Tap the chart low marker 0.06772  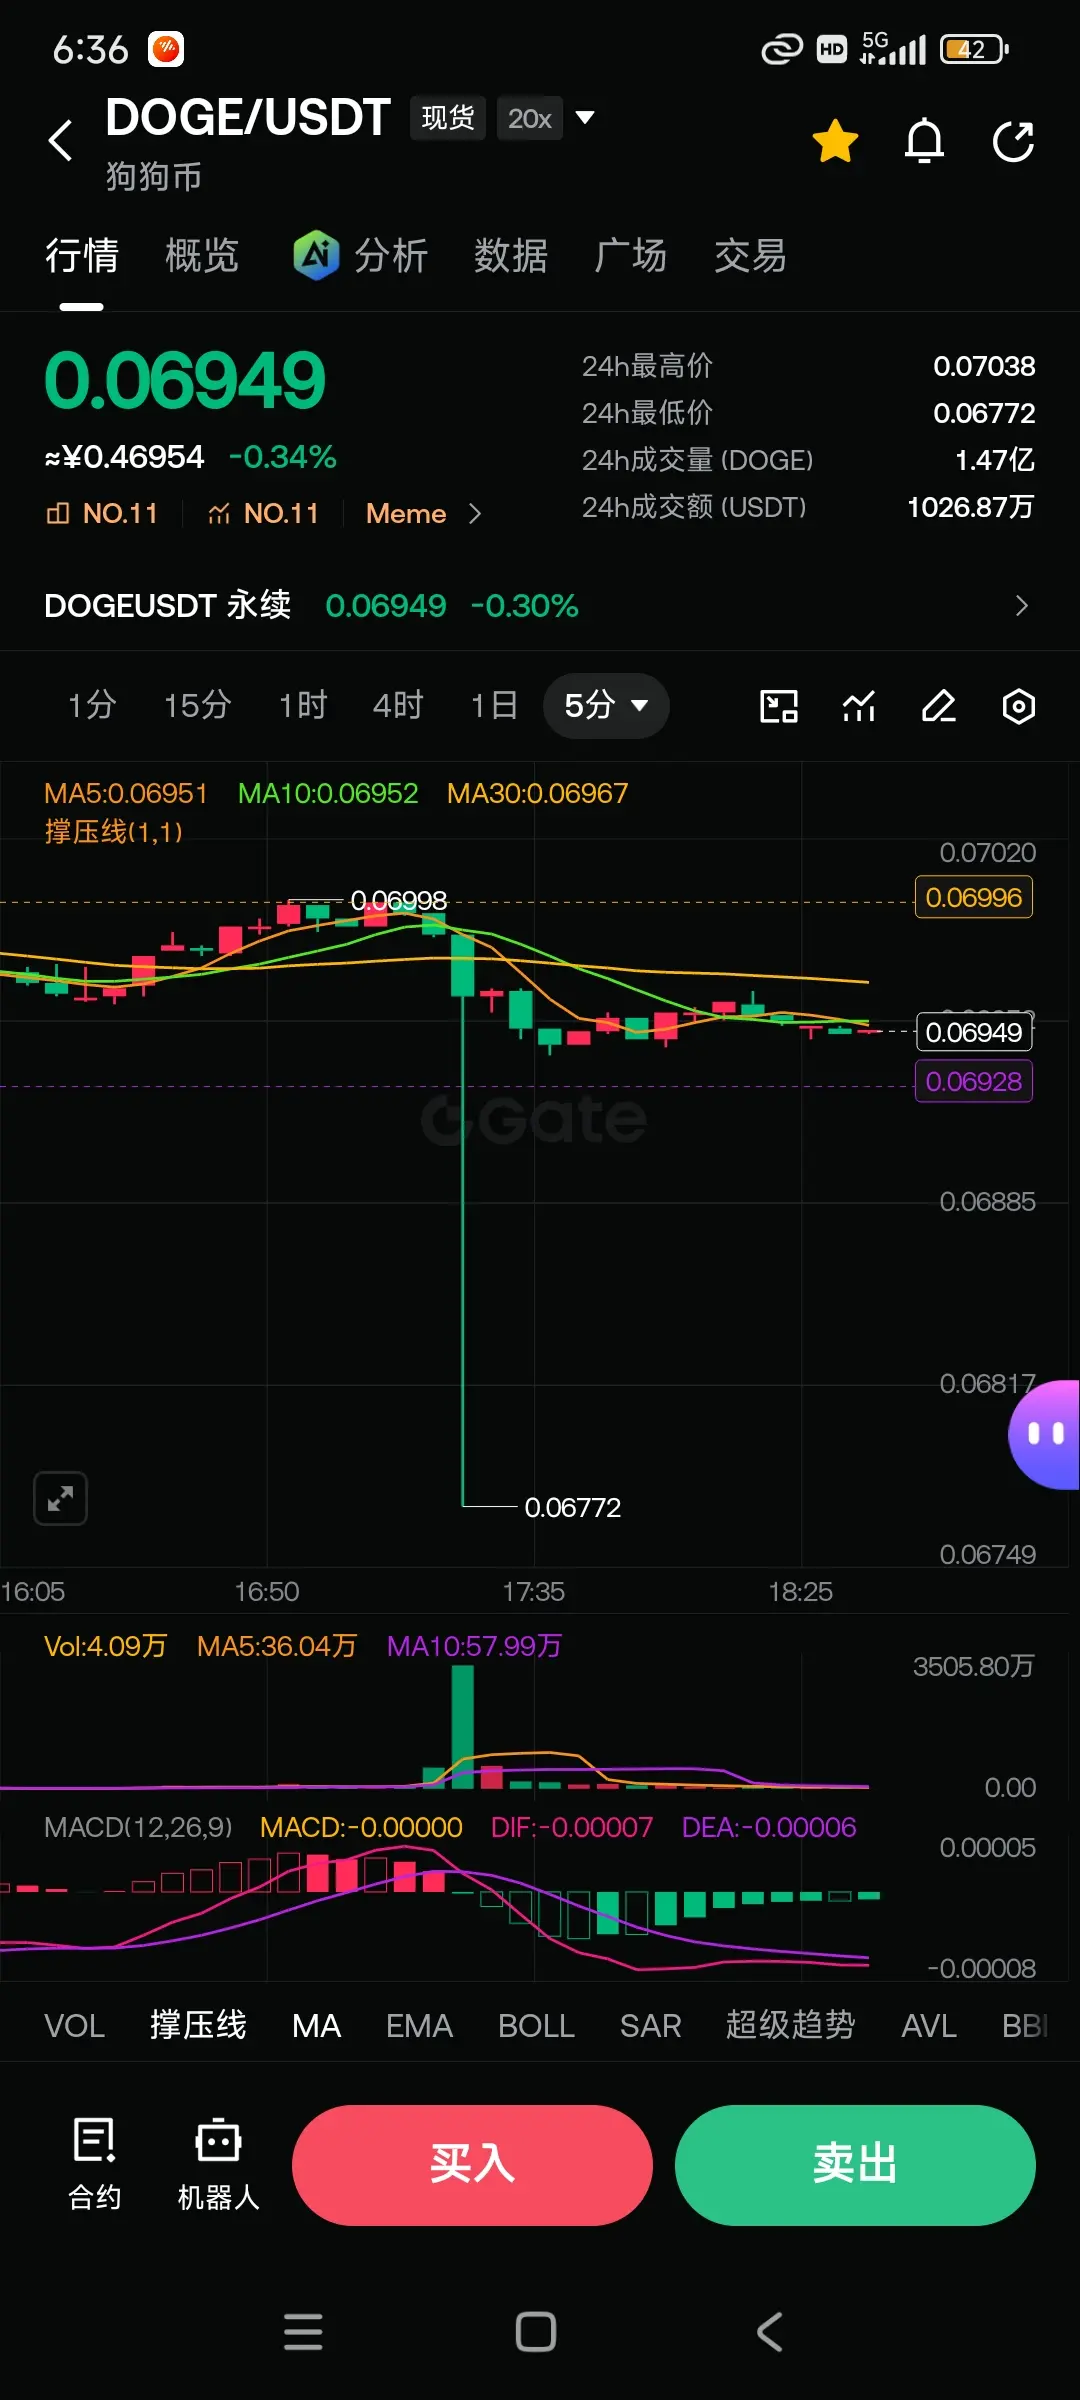pos(573,1507)
